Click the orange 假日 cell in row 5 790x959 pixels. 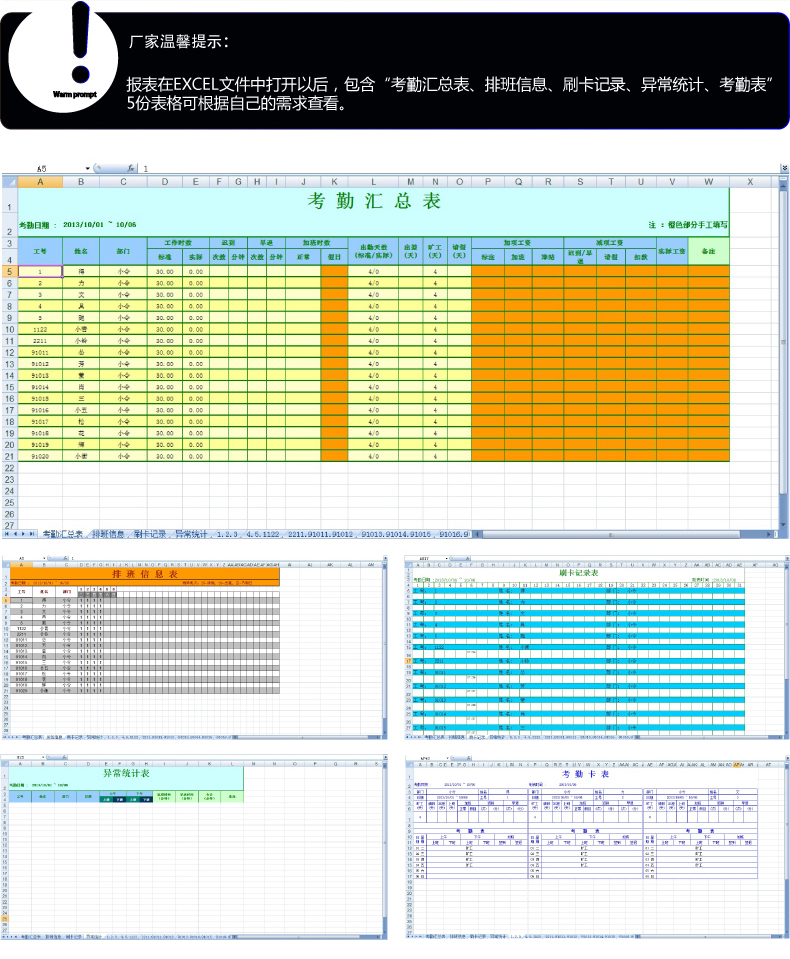click(334, 271)
